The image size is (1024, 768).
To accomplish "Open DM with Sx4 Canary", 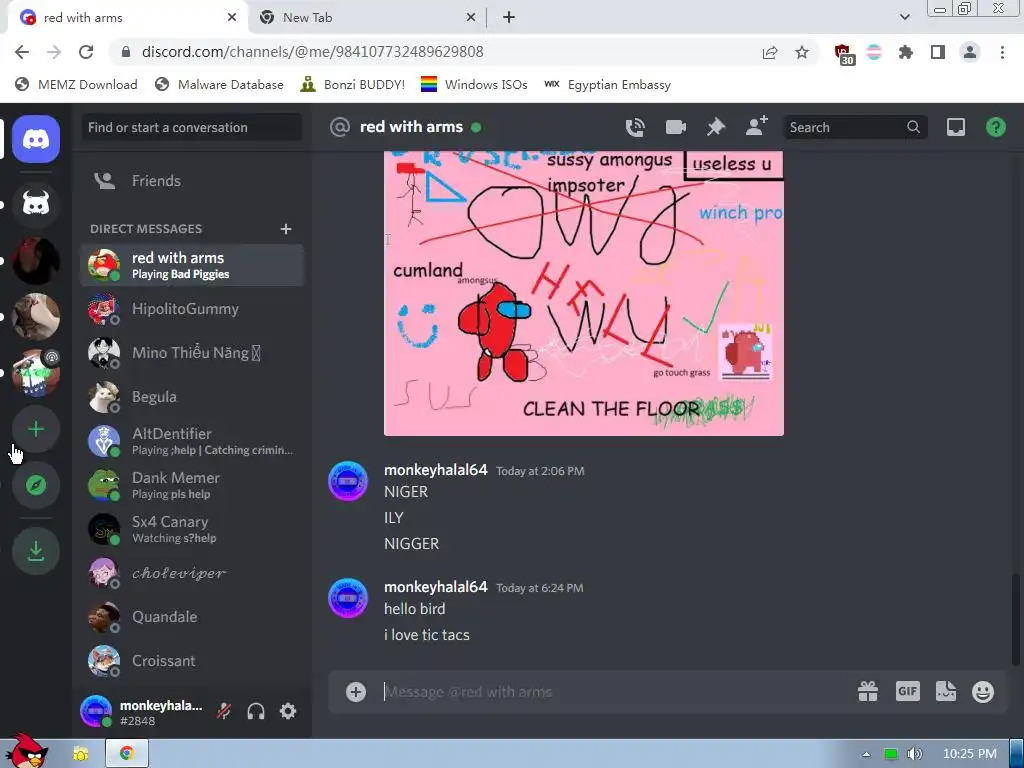I will tap(191, 529).
